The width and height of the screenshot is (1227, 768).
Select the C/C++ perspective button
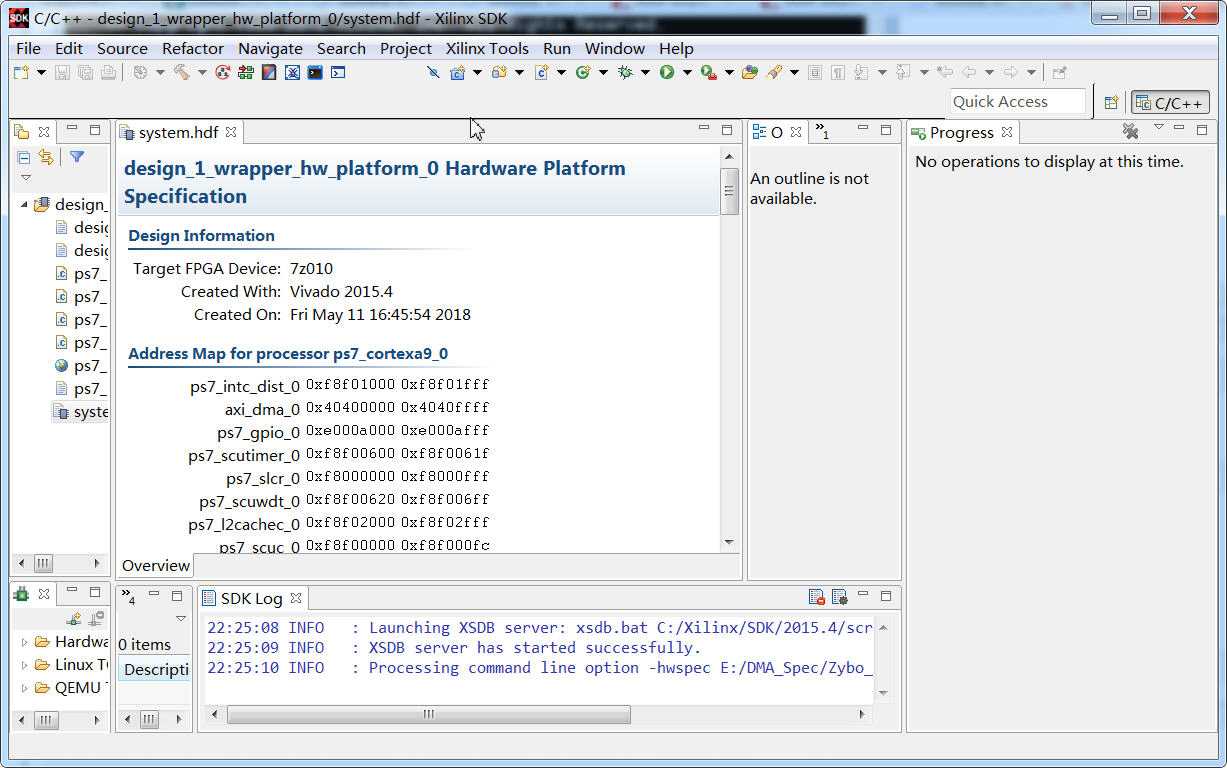(x=1170, y=102)
